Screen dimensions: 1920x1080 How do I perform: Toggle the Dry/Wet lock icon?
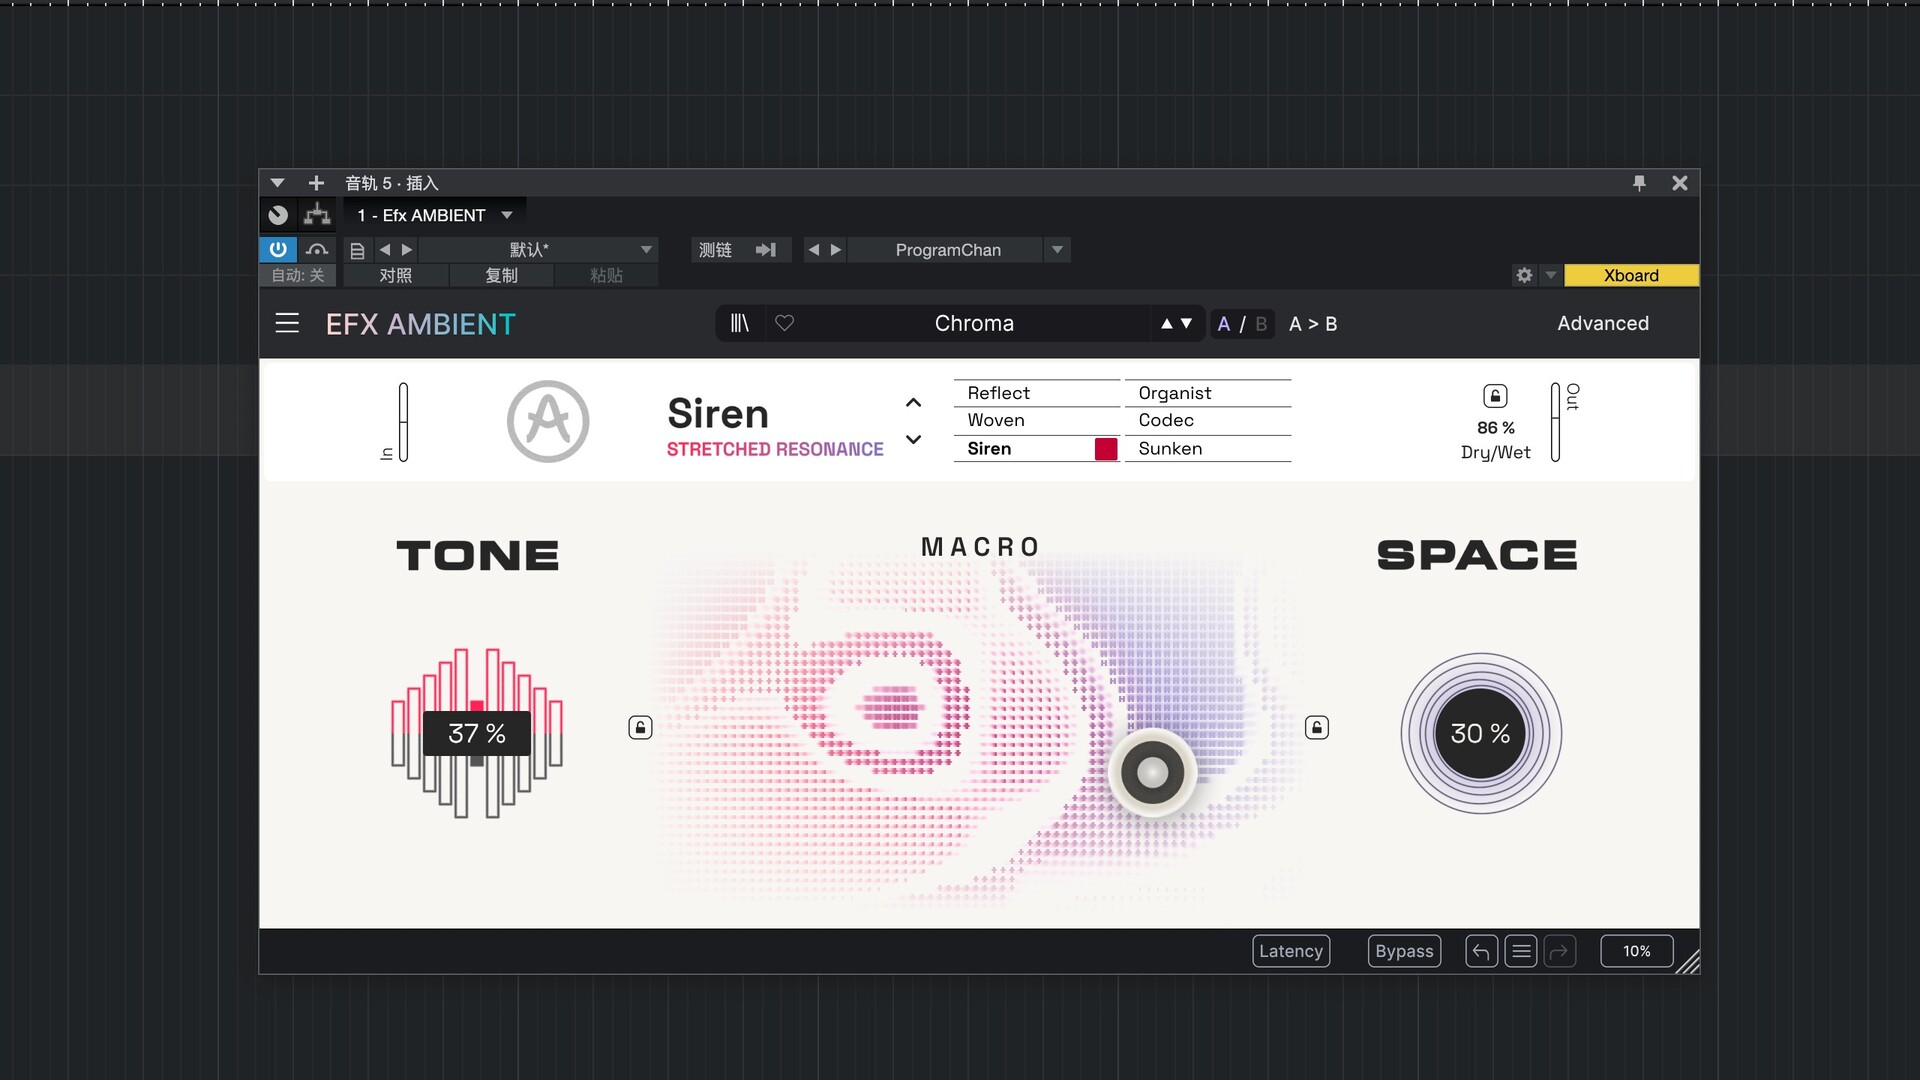click(1495, 396)
